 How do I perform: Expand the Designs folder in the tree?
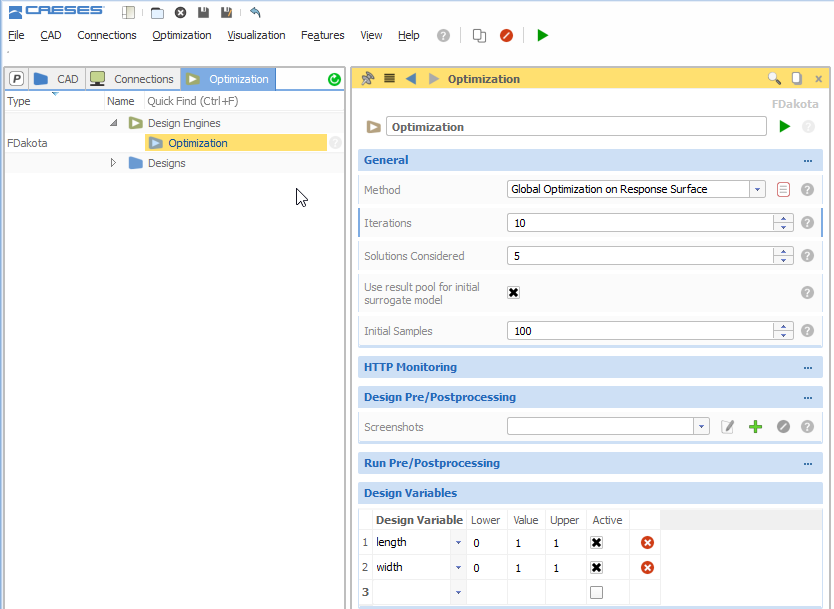pyautogui.click(x=114, y=163)
